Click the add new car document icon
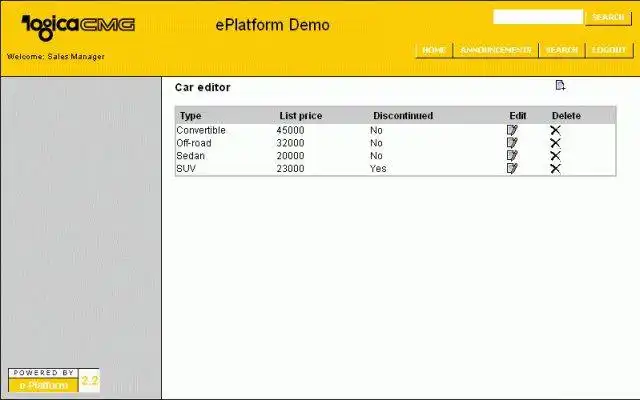The width and height of the screenshot is (640, 400). pyautogui.click(x=560, y=85)
